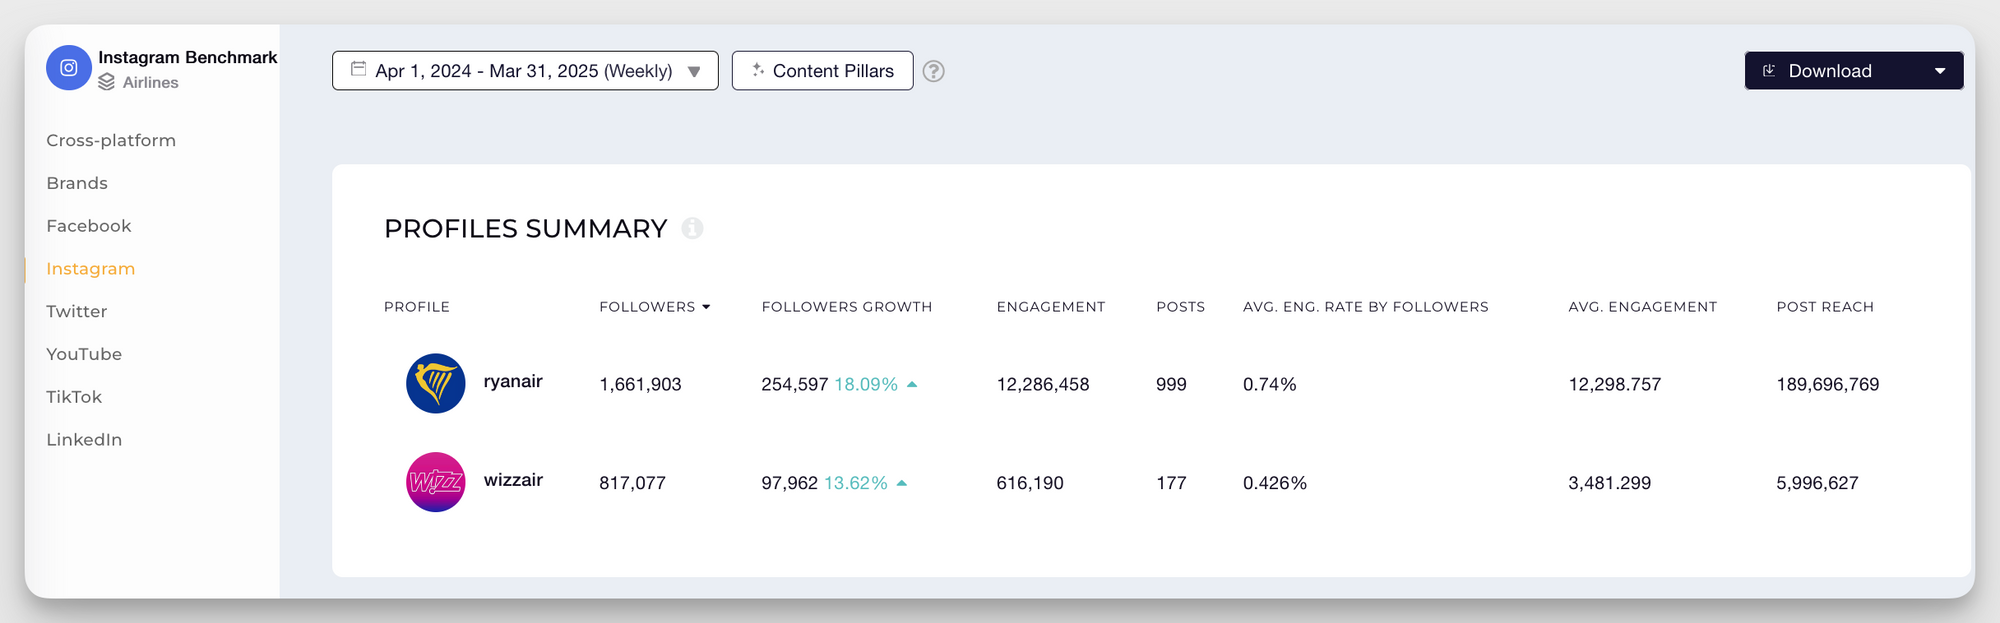Image resolution: width=2000 pixels, height=623 pixels.
Task: Click the Profile column header
Action: pyautogui.click(x=417, y=307)
